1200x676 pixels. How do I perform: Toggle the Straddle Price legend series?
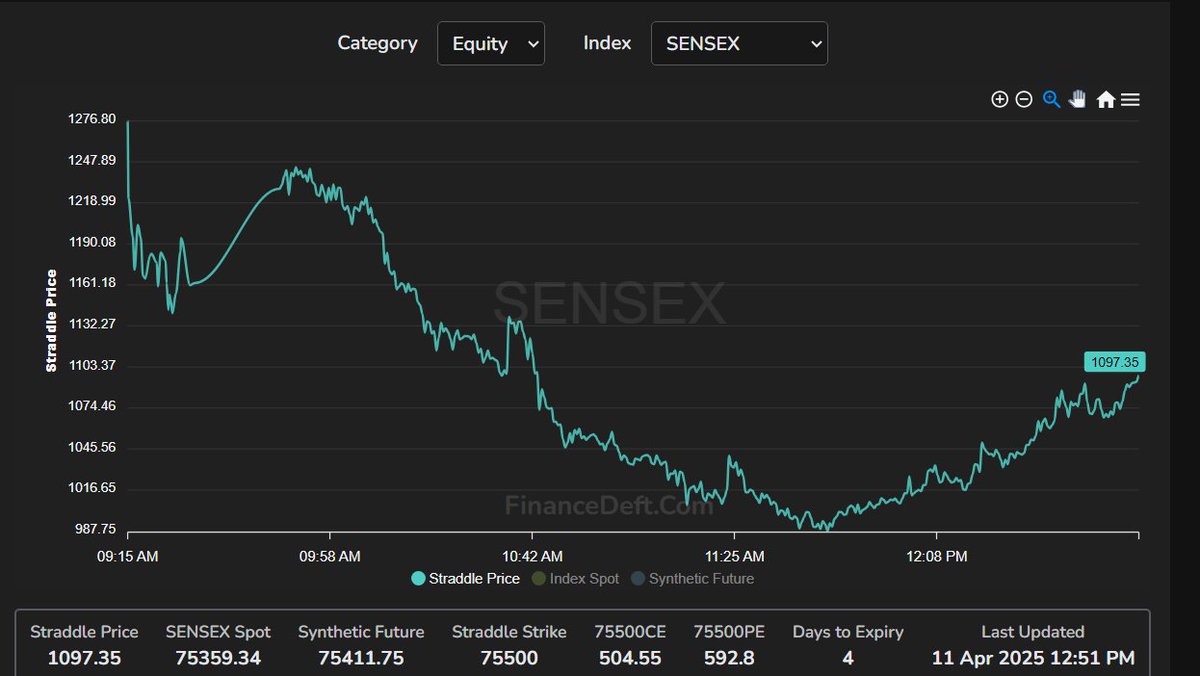pyautogui.click(x=465, y=578)
